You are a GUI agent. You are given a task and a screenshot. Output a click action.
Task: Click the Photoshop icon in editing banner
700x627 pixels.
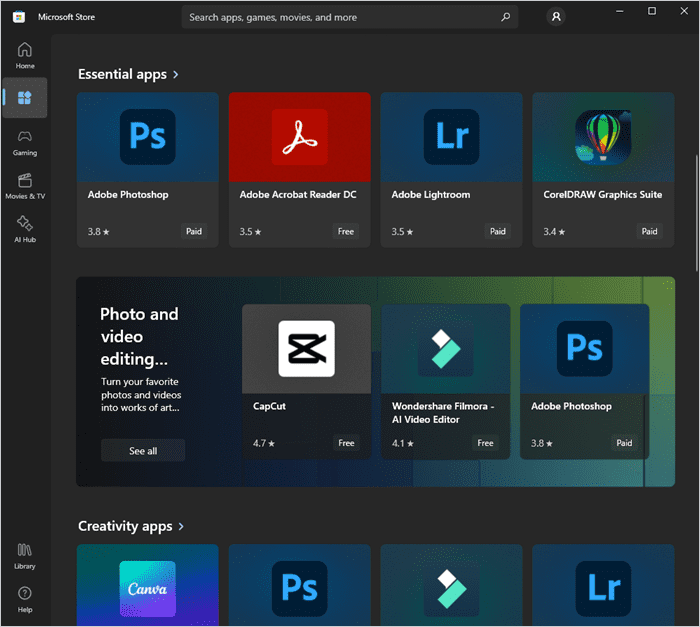pos(585,348)
